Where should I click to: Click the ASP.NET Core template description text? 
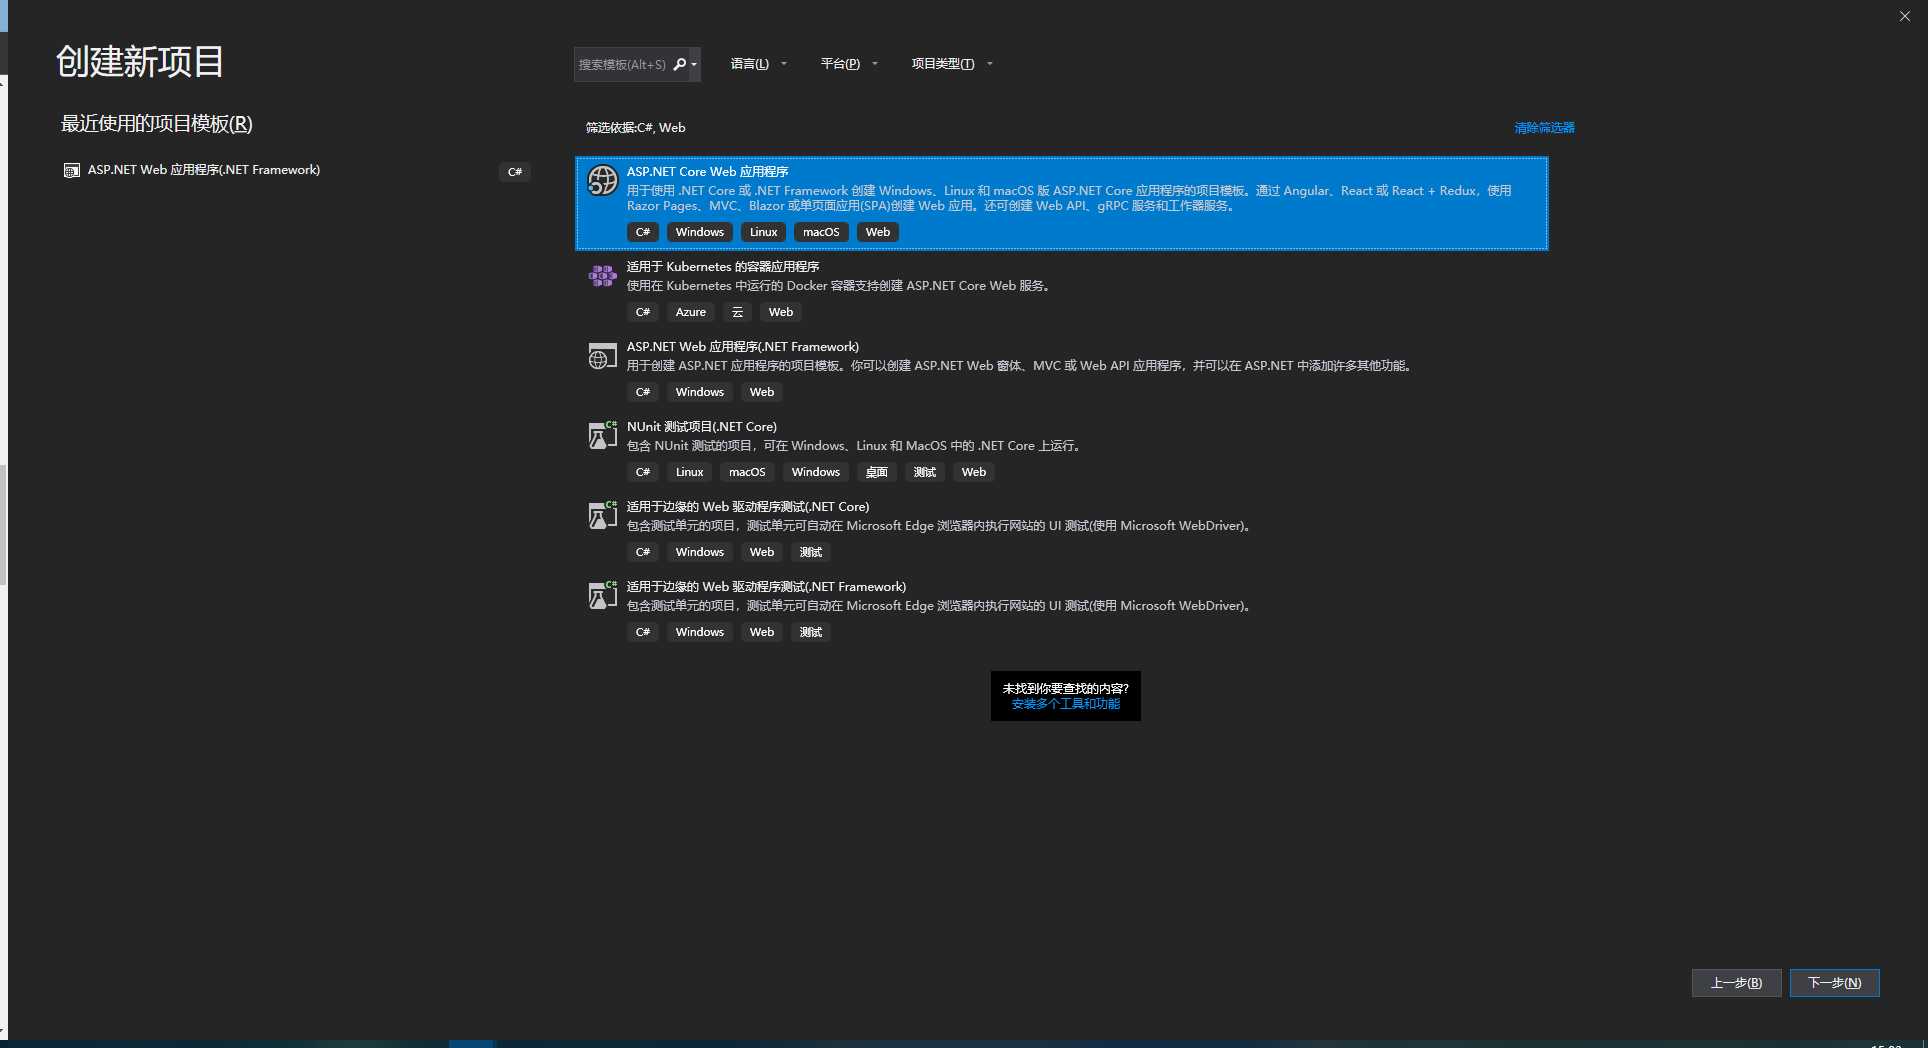click(1069, 198)
